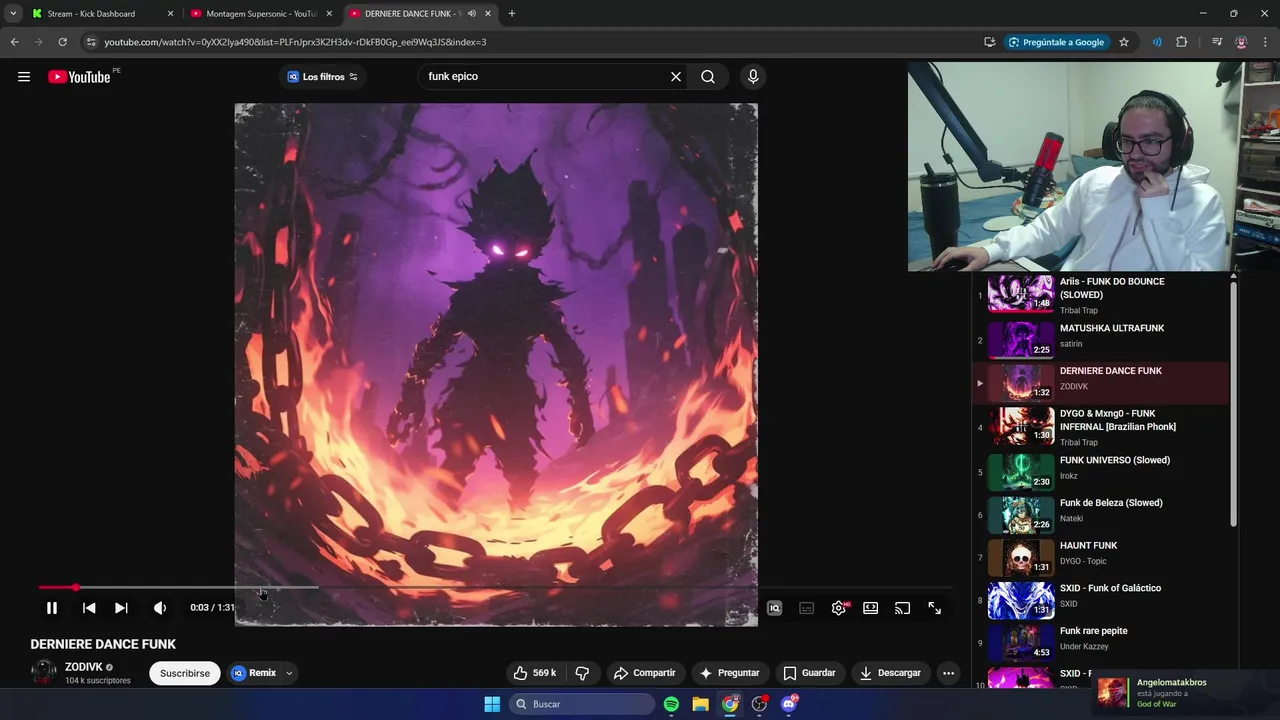Play MATUSHKA ULTRAFUNK from playlist
The image size is (1280, 720).
pos(1100,339)
